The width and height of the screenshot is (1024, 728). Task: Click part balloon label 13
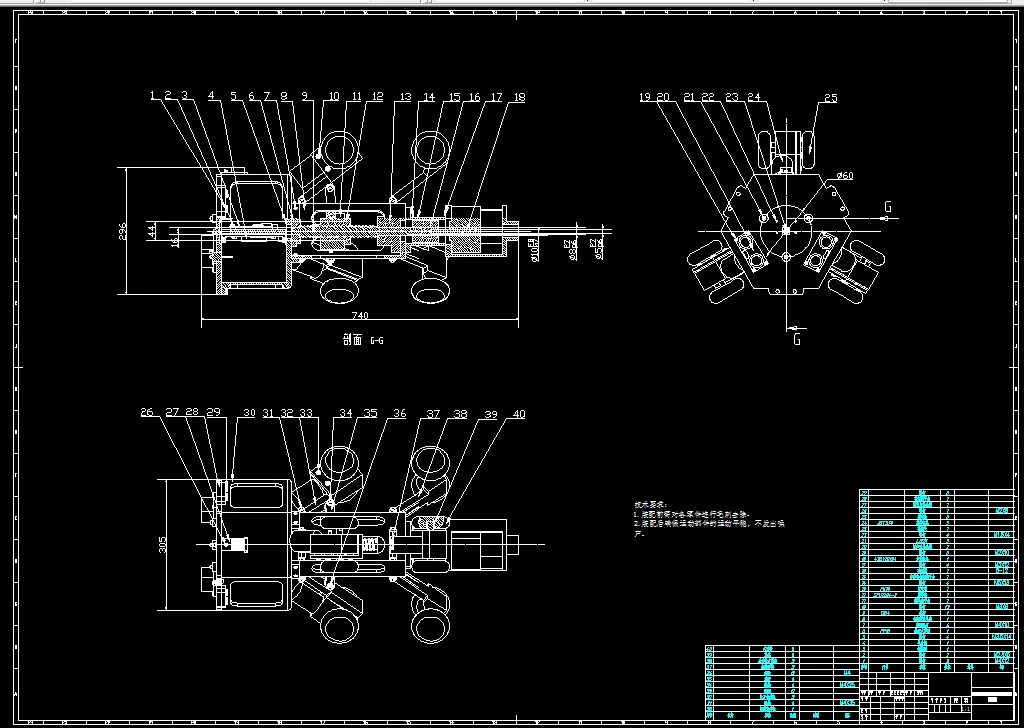pyautogui.click(x=405, y=97)
